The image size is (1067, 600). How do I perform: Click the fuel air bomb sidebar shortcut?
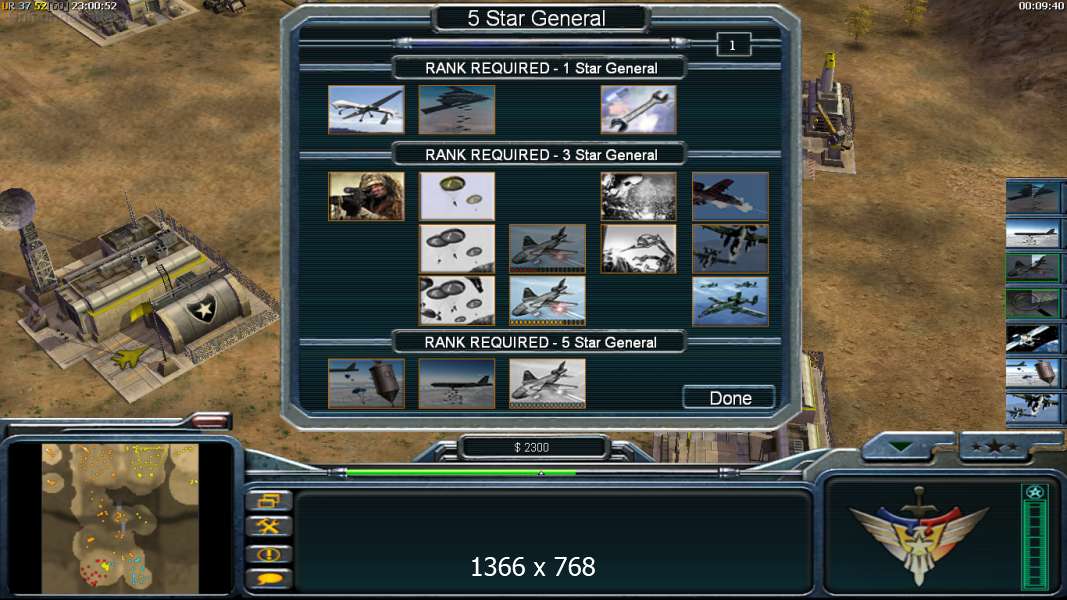pyautogui.click(x=1033, y=373)
